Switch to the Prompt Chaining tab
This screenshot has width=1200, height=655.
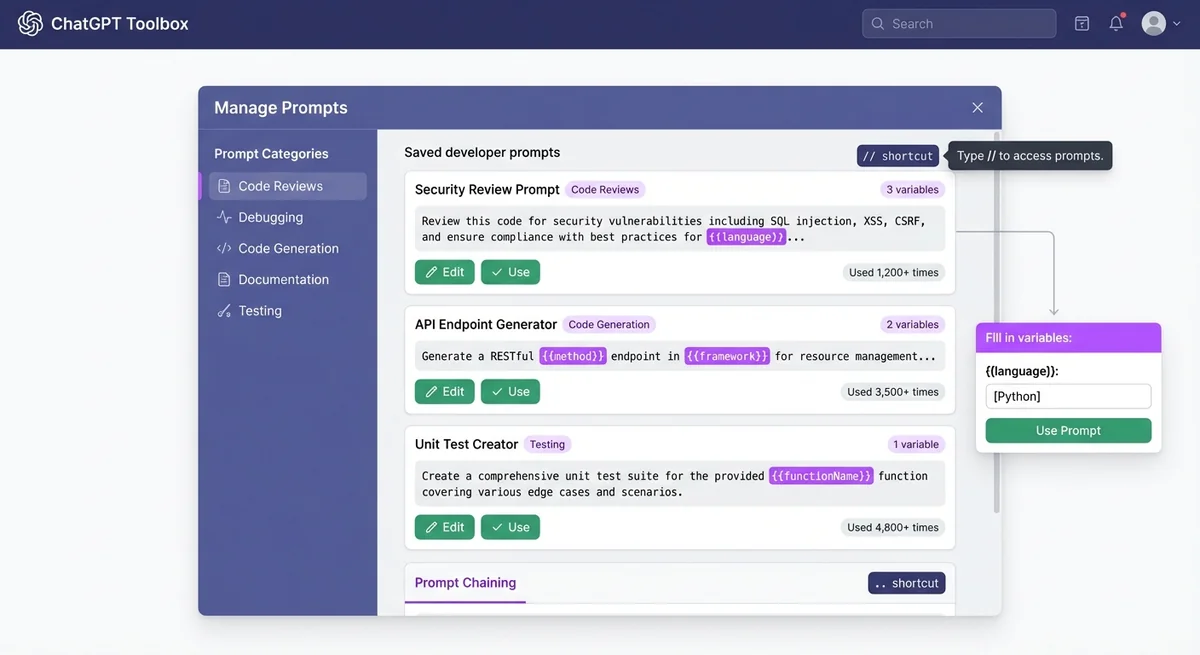(465, 582)
